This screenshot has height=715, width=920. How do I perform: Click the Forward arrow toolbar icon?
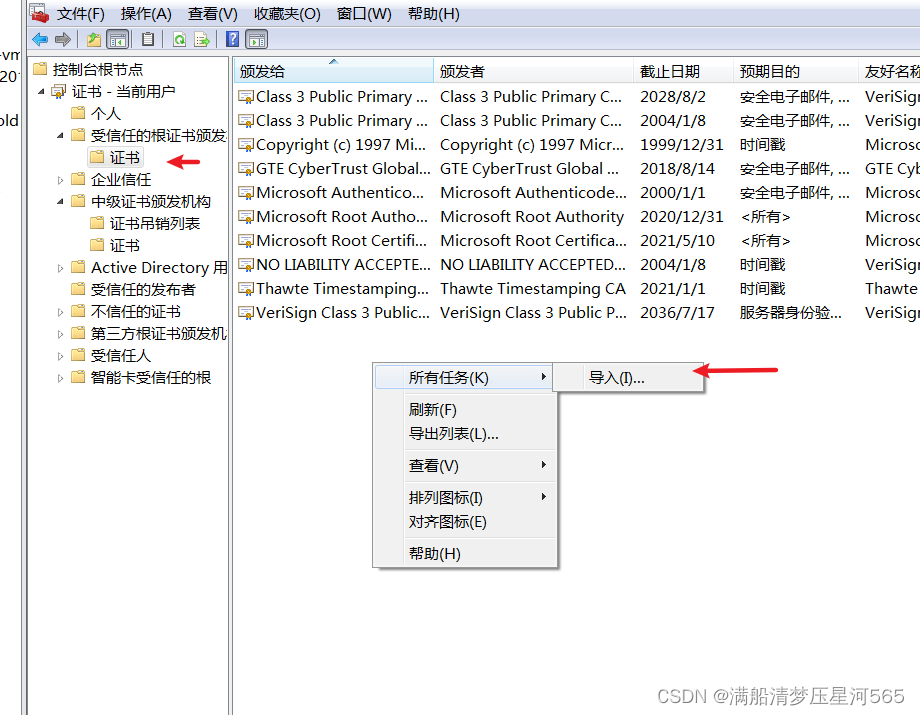coord(62,39)
